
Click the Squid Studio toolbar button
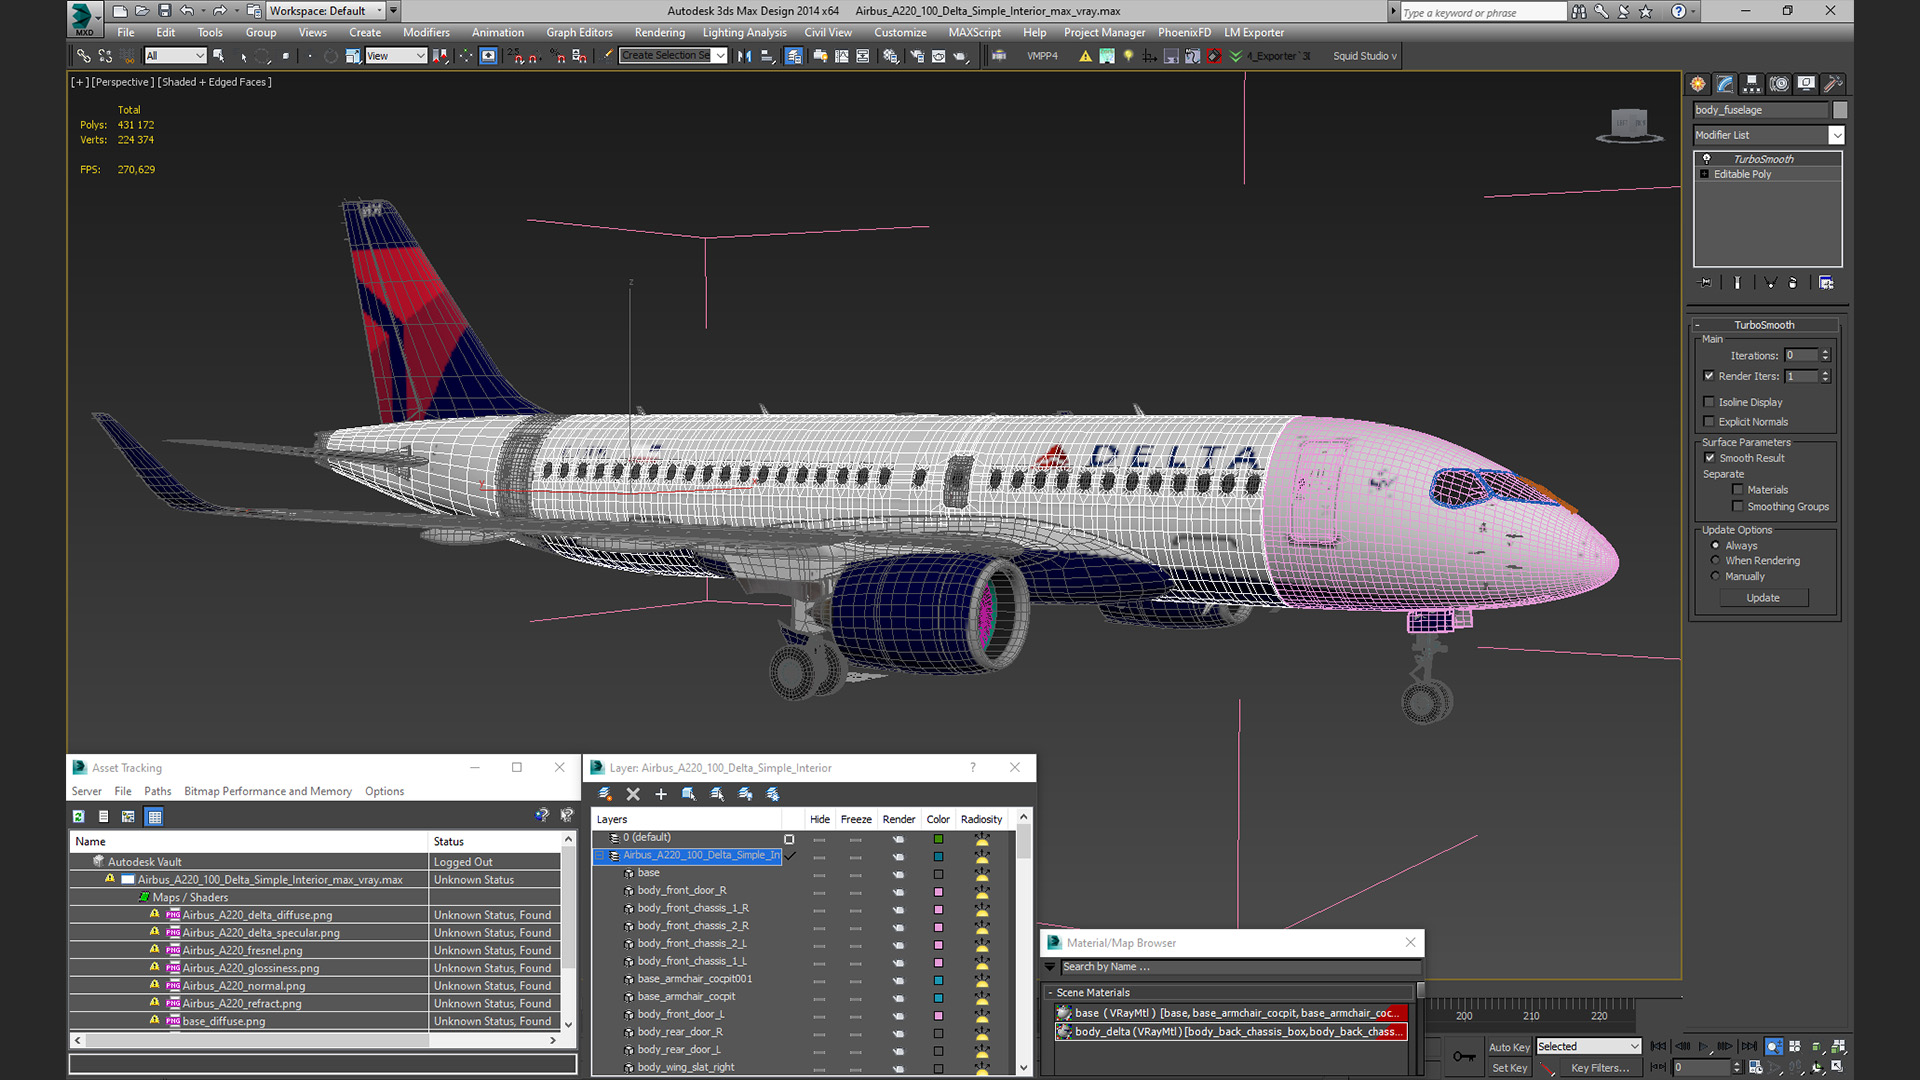point(1365,56)
